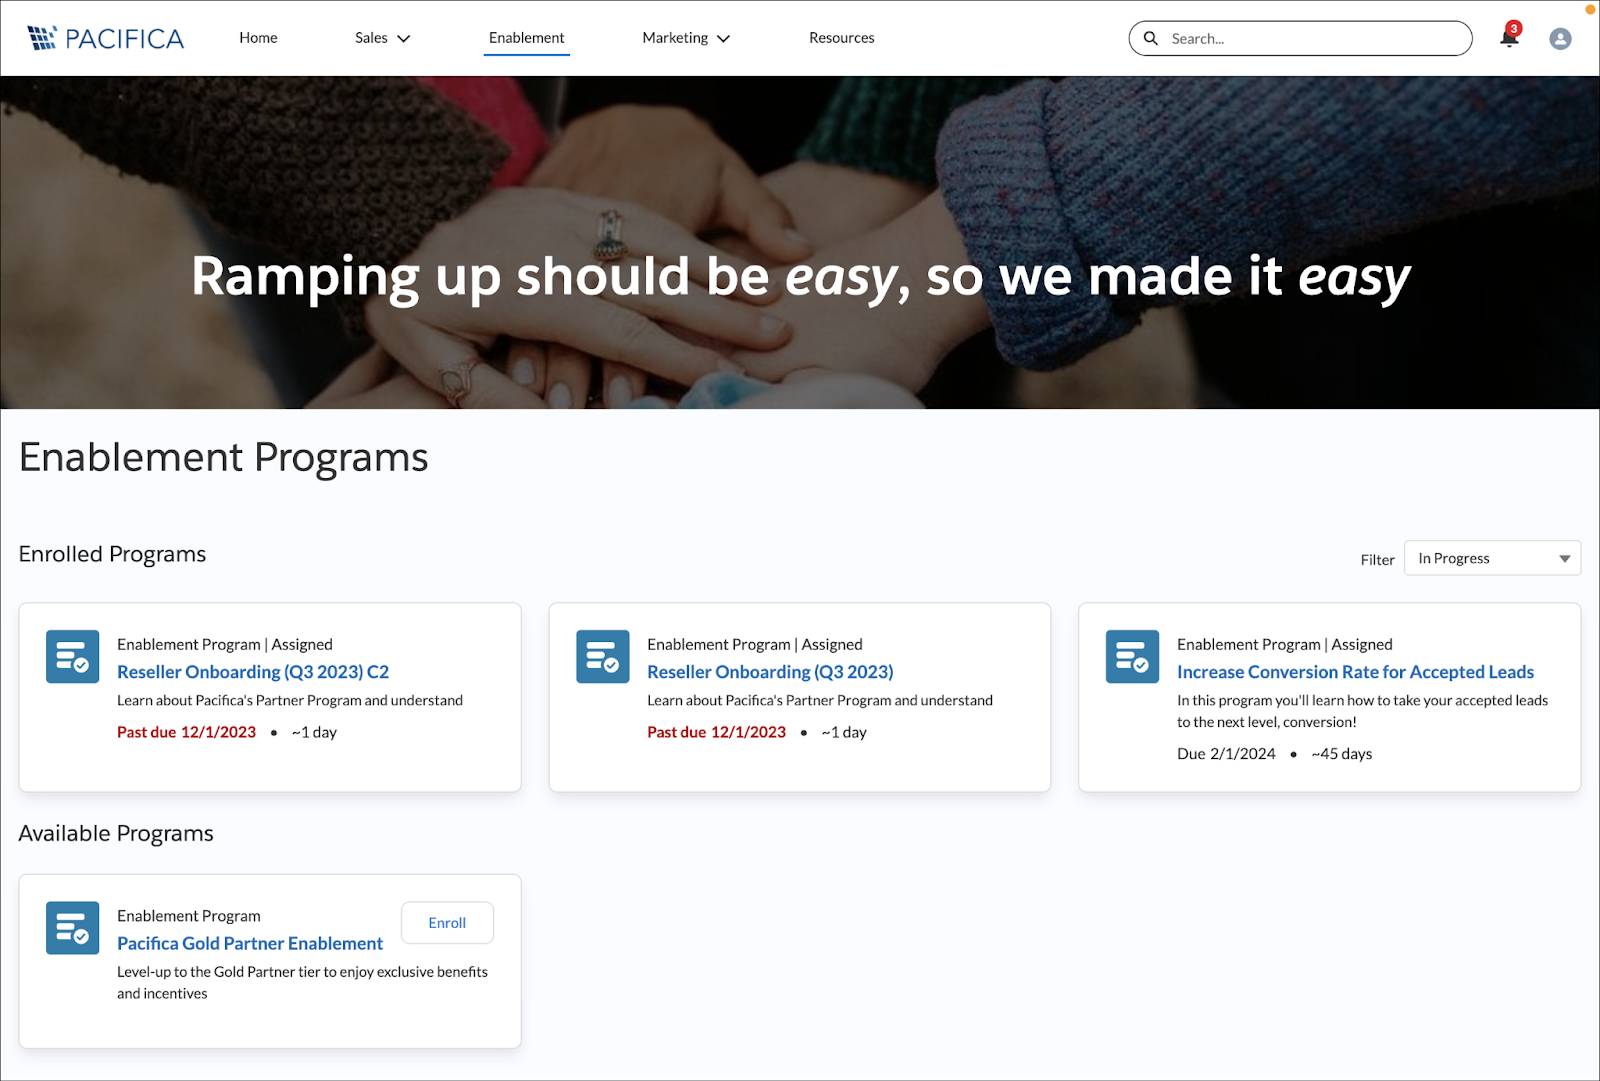
Task: Select the Enablement tab
Action: (527, 38)
